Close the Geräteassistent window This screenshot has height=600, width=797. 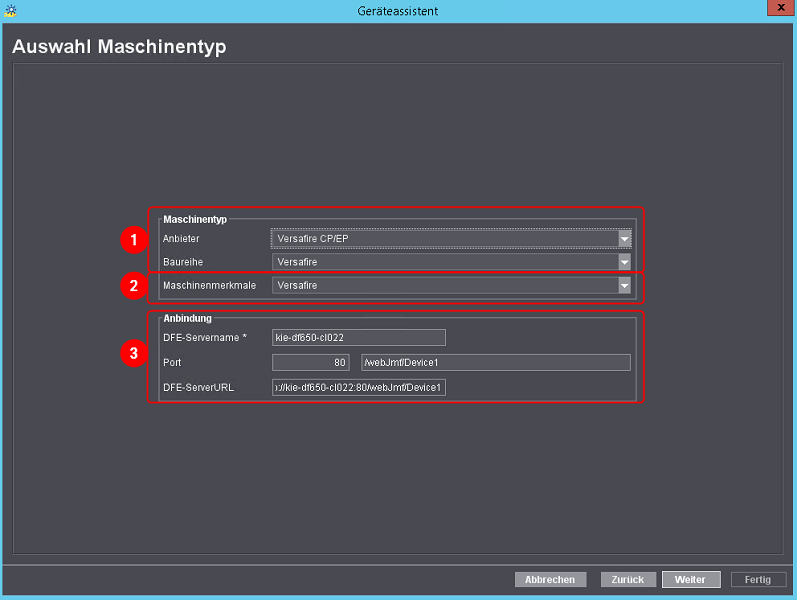click(x=777, y=8)
